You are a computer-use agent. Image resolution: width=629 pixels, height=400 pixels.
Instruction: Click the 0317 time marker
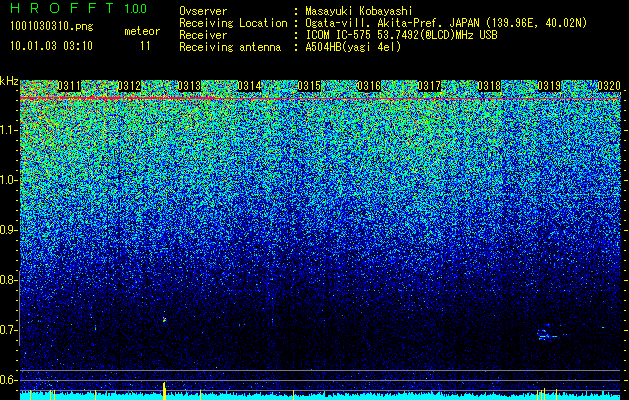(x=429, y=86)
